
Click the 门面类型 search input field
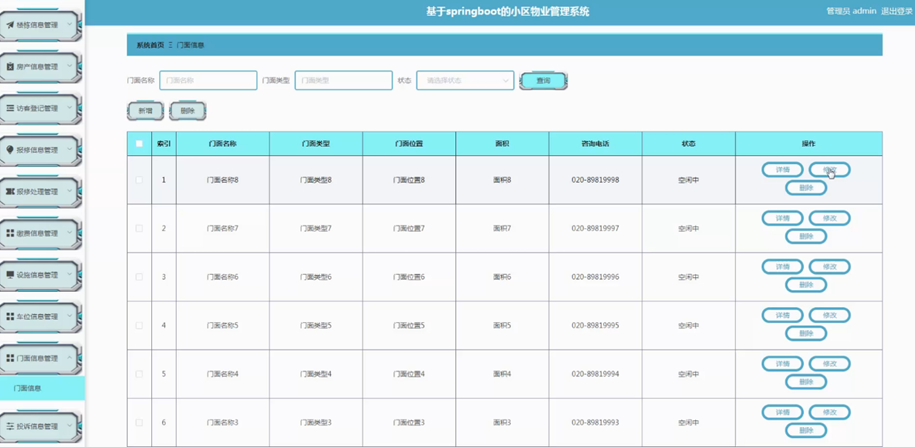point(343,81)
